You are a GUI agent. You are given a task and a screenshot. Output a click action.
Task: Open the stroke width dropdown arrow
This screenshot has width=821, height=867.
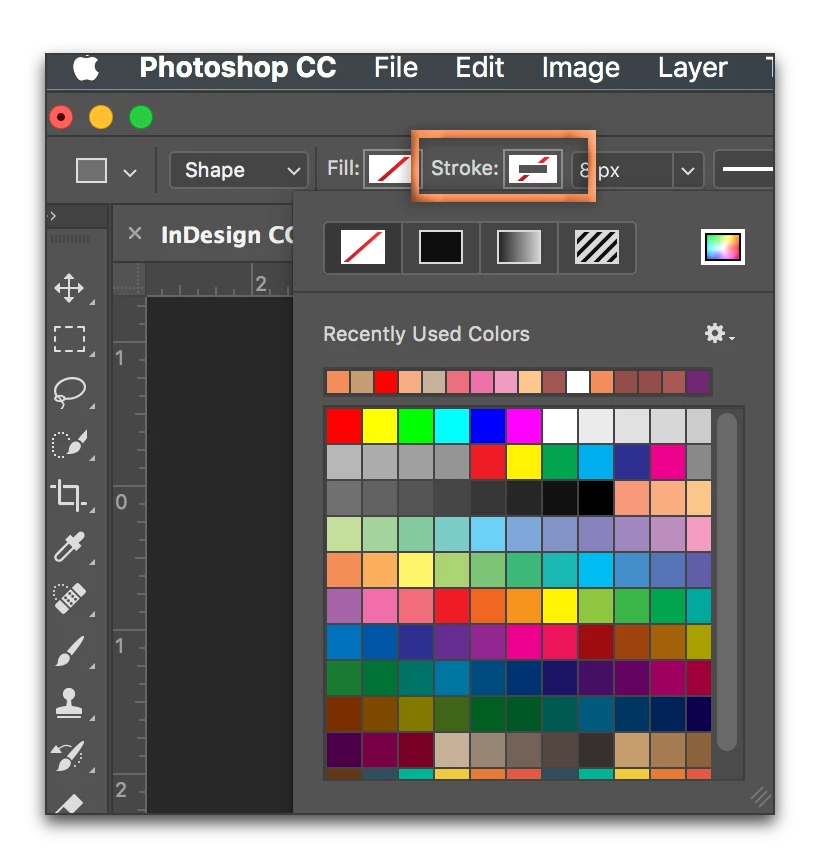pyautogui.click(x=688, y=170)
